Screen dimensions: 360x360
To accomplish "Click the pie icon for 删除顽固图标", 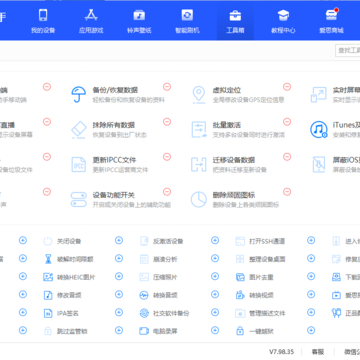I will click(x=199, y=199).
